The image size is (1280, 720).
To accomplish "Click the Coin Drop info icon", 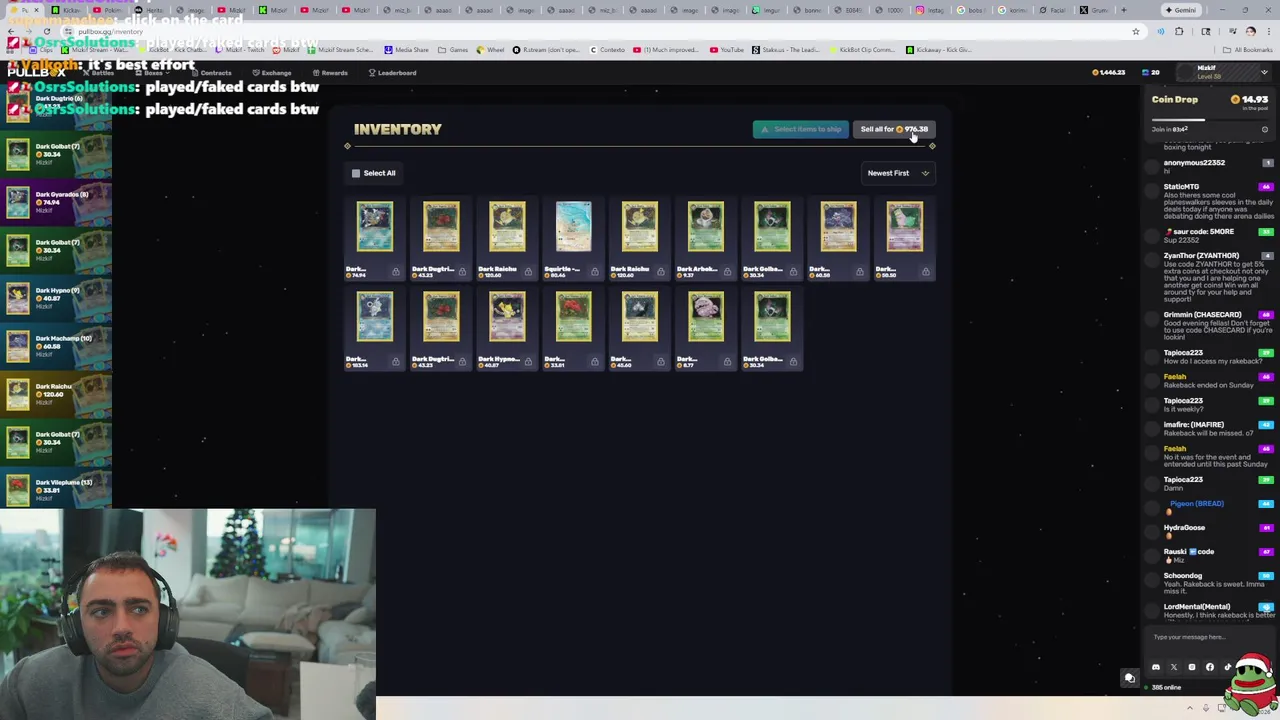I will pyautogui.click(x=1264, y=130).
